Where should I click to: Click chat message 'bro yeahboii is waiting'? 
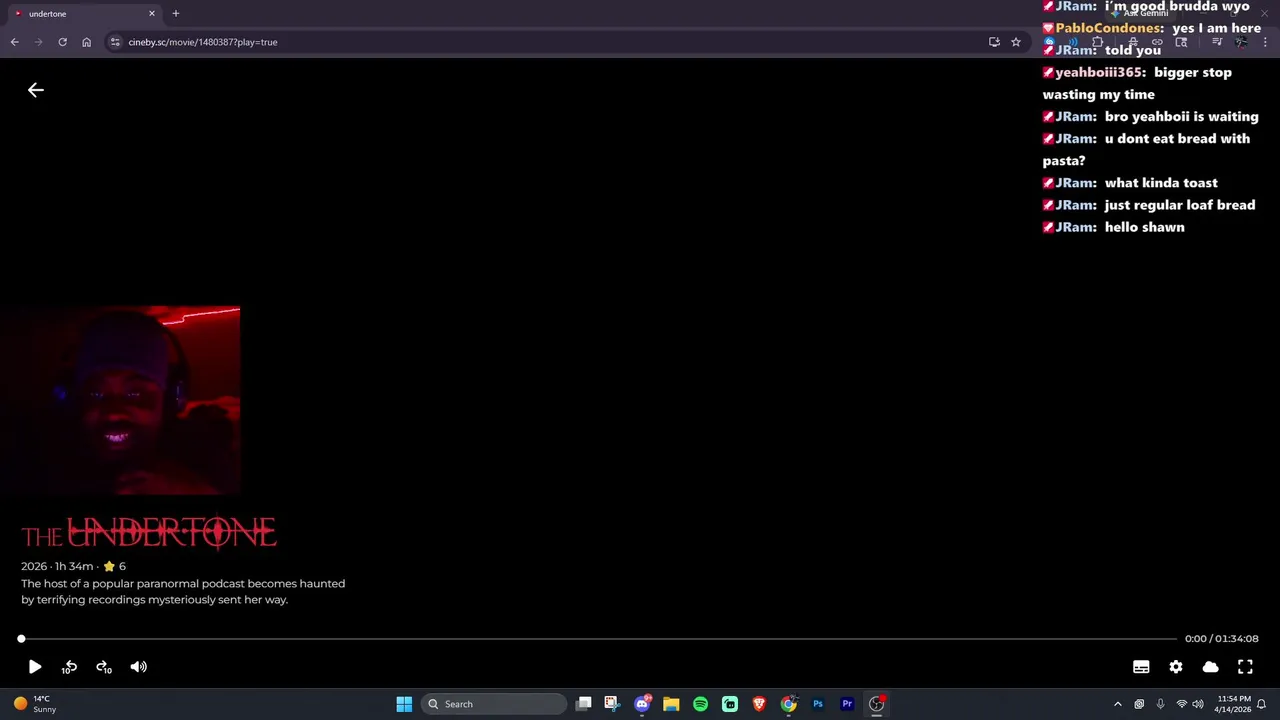pyautogui.click(x=1151, y=116)
